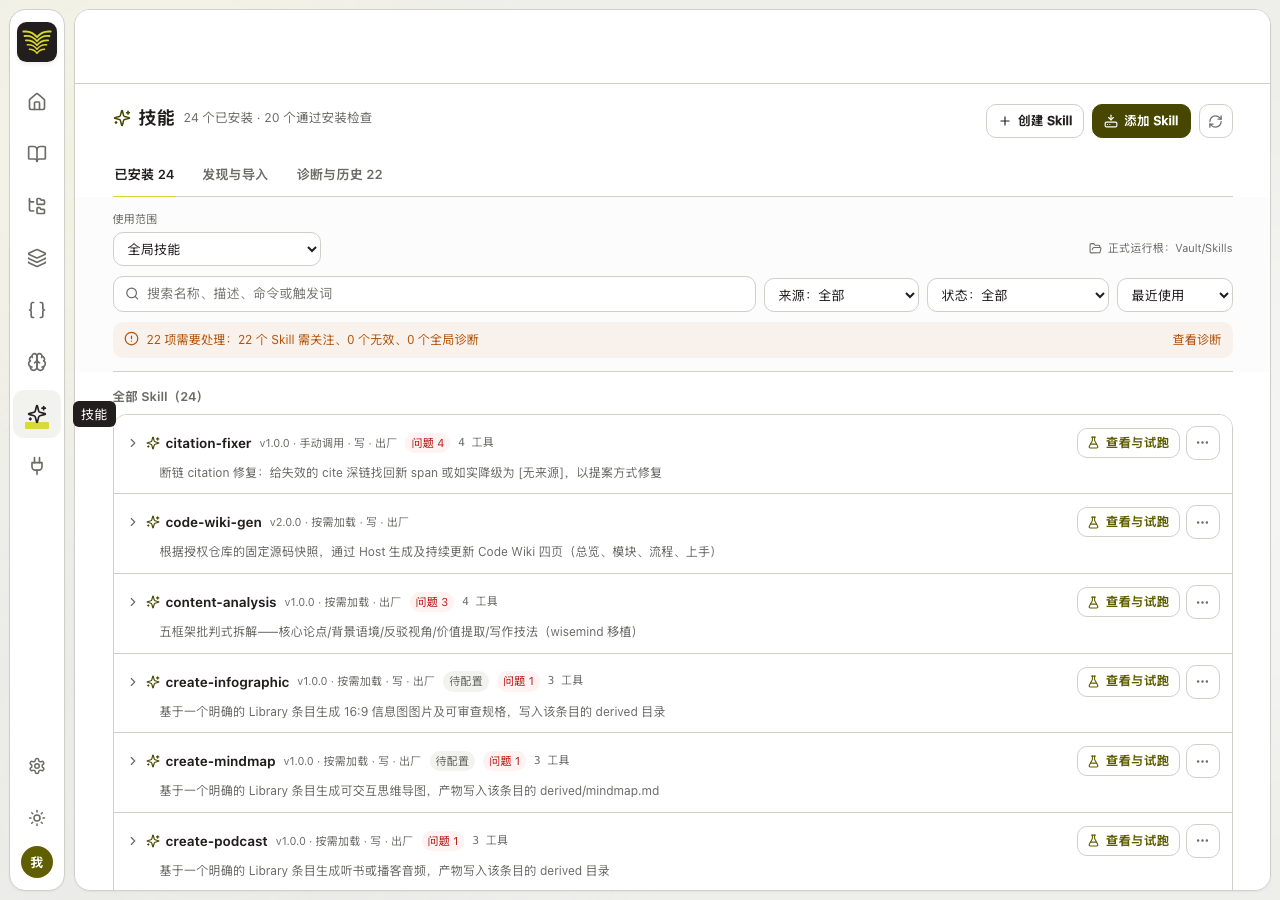
Task: Expand the create-mindmap row
Action: [x=132, y=761]
